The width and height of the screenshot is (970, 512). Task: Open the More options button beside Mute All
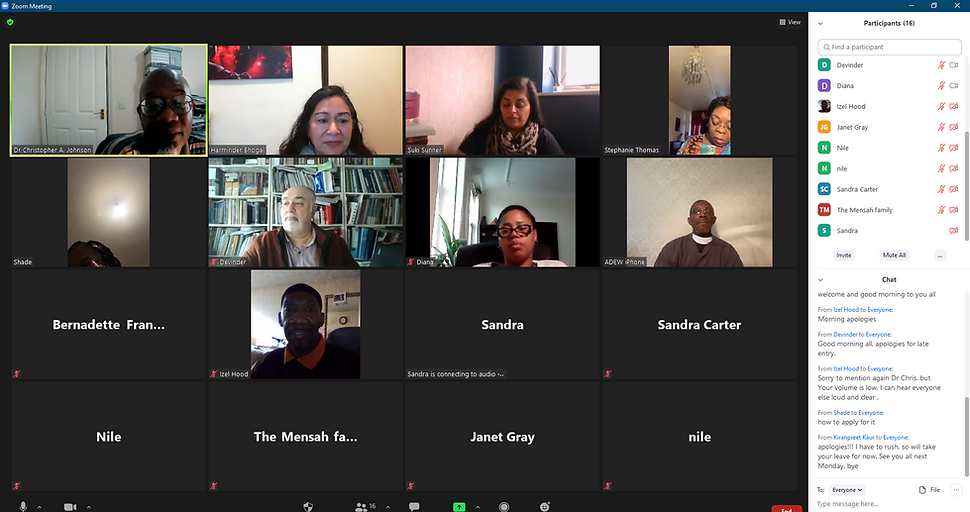(940, 255)
